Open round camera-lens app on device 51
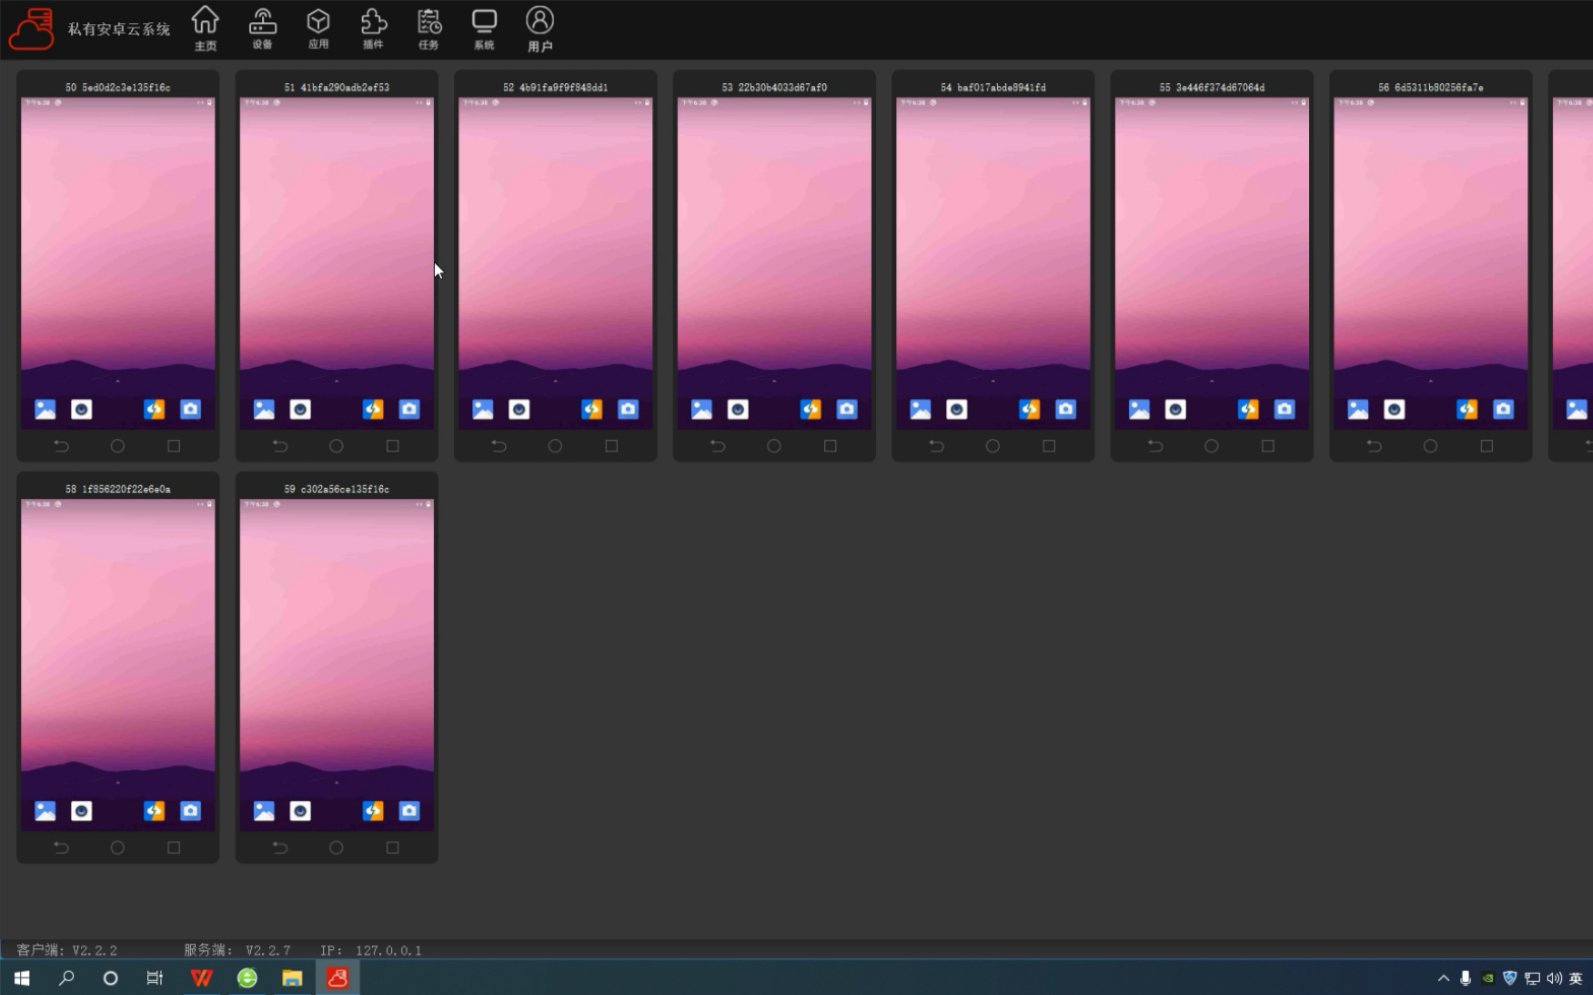 [300, 409]
